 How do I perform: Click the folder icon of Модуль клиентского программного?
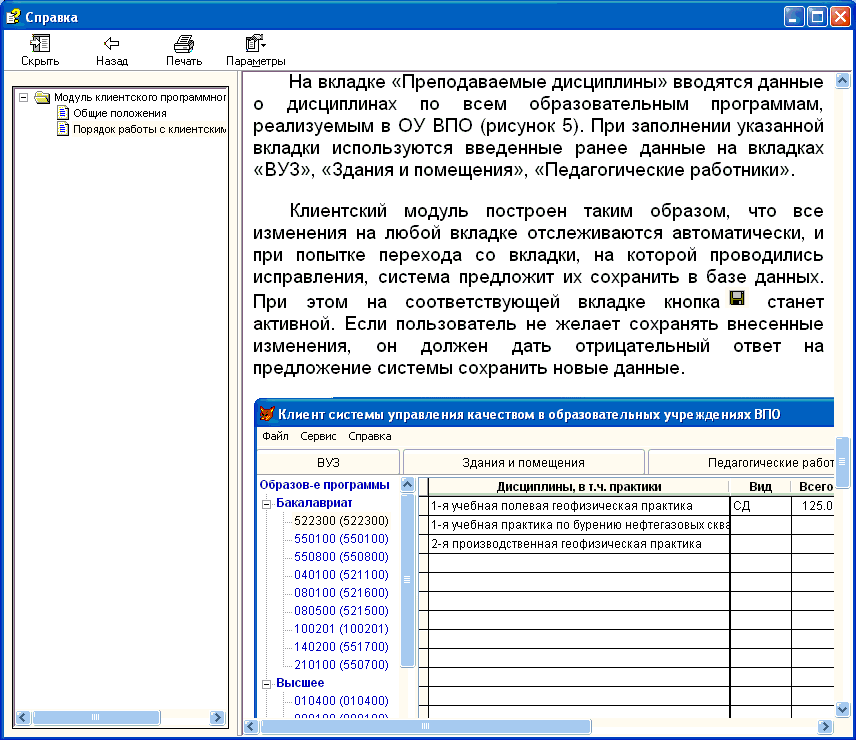(x=42, y=97)
